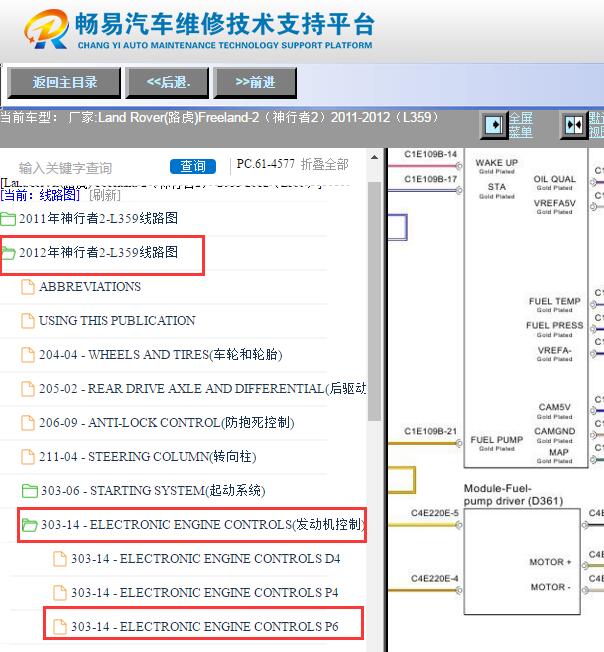Click the P6 diagram page icon
Viewport: 604px width, 652px height.
[60, 627]
